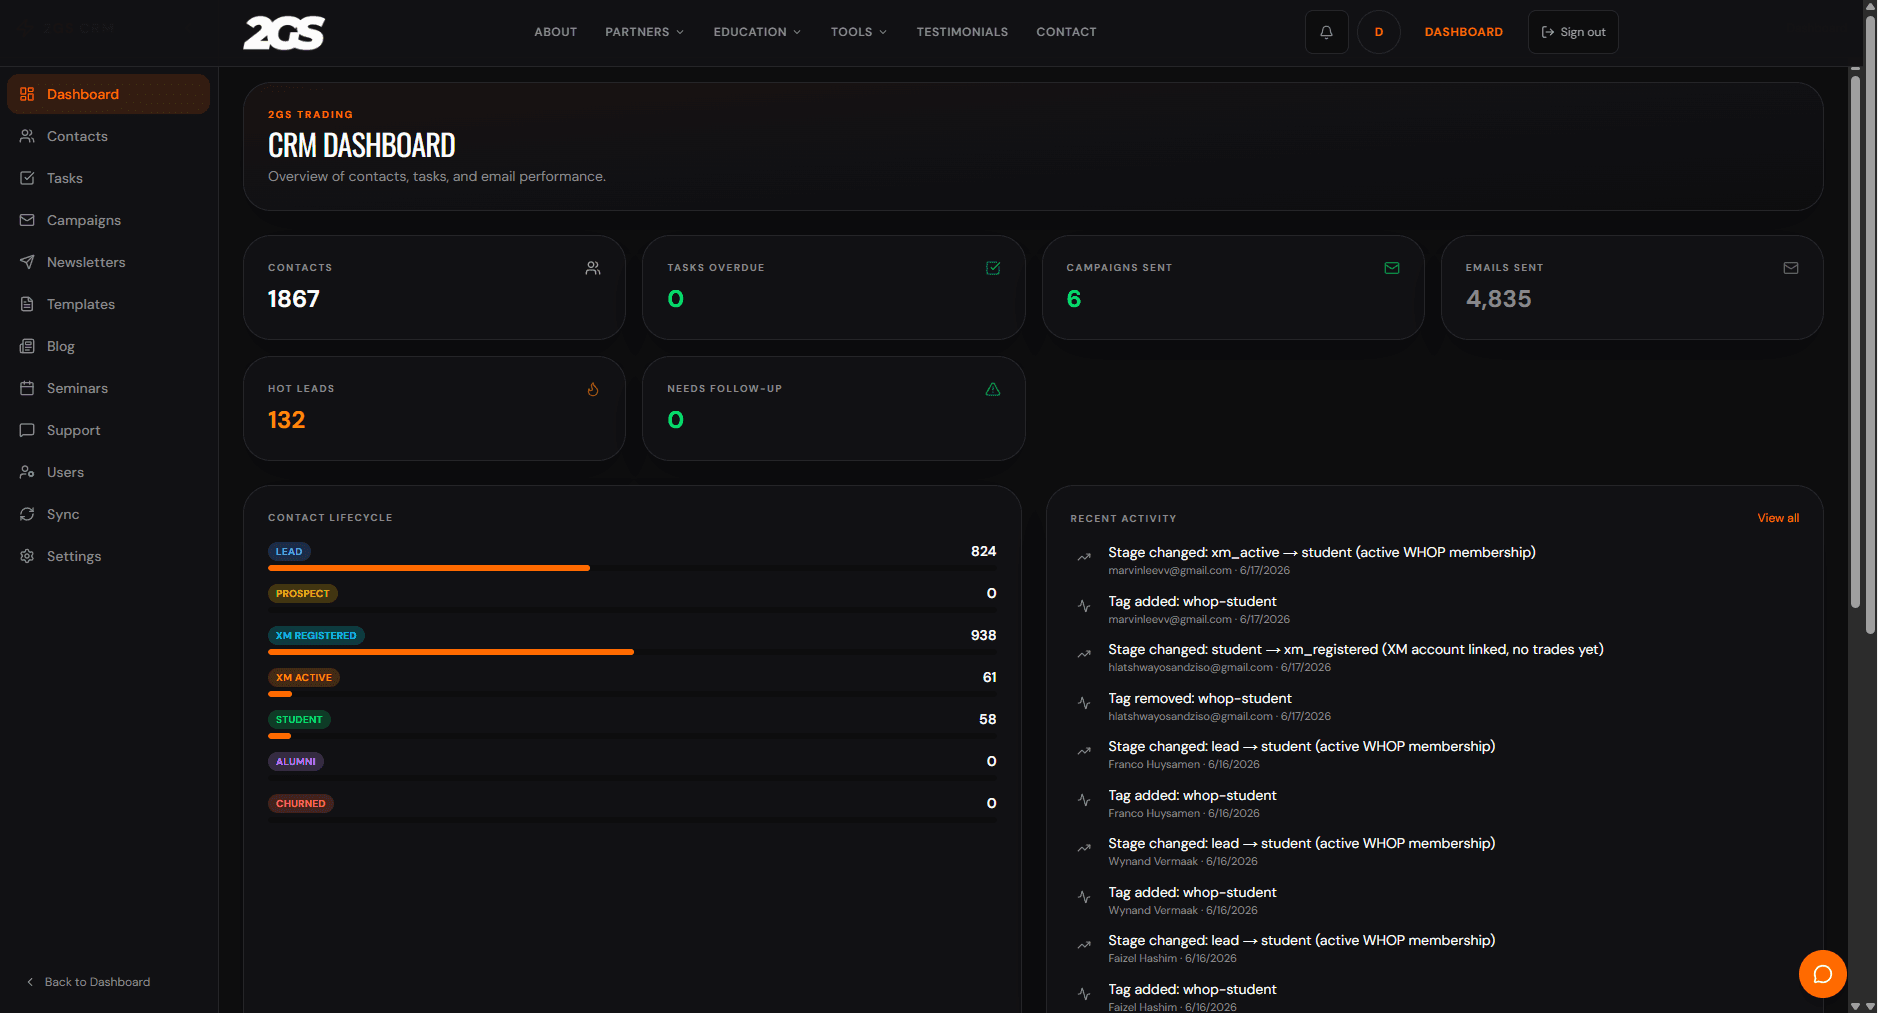The image size is (1878, 1013).
Task: Expand the Partners dropdown menu
Action: pyautogui.click(x=644, y=32)
